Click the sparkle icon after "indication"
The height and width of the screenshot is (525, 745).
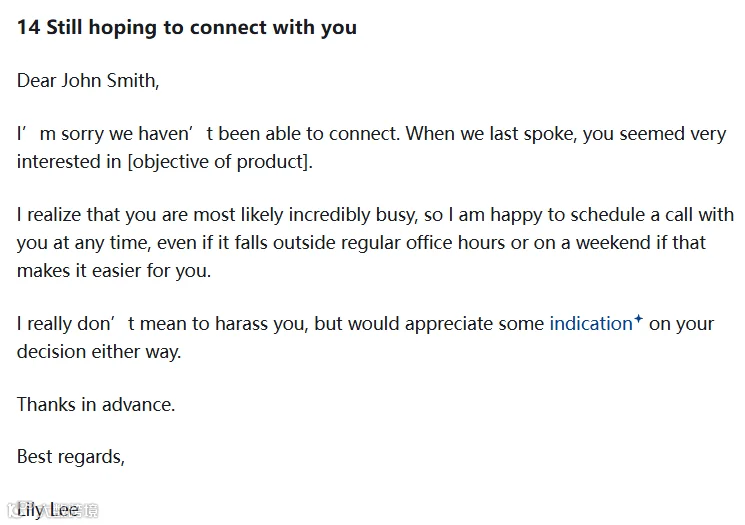click(x=639, y=318)
